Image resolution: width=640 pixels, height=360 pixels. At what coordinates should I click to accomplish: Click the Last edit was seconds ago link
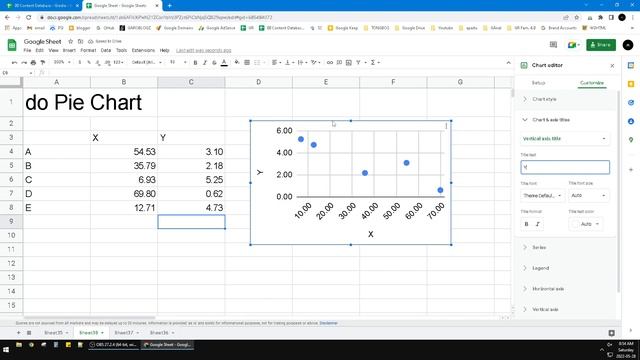[203, 51]
